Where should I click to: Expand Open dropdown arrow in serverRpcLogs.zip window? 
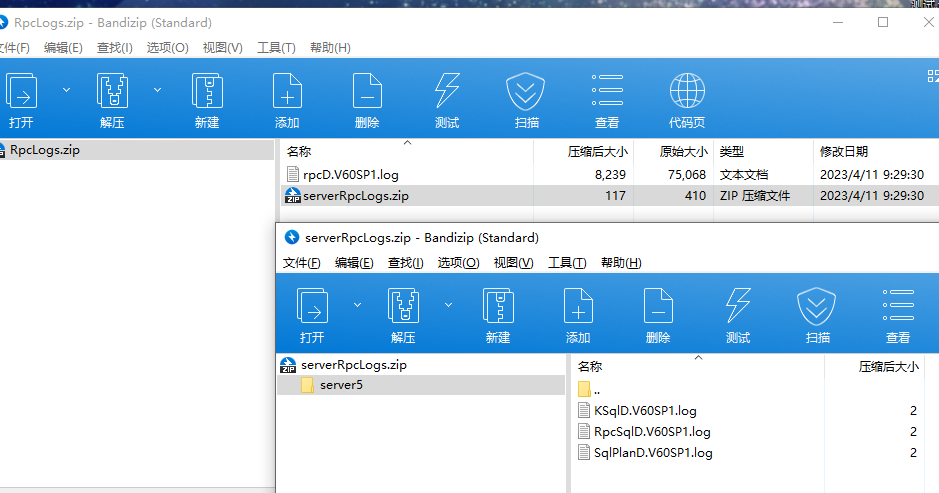(x=358, y=305)
